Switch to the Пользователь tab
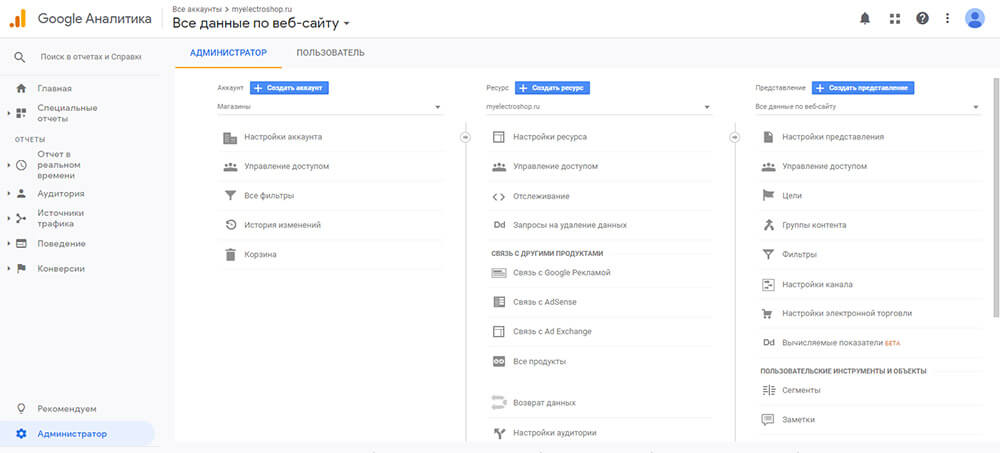1000x453 pixels. [x=330, y=52]
